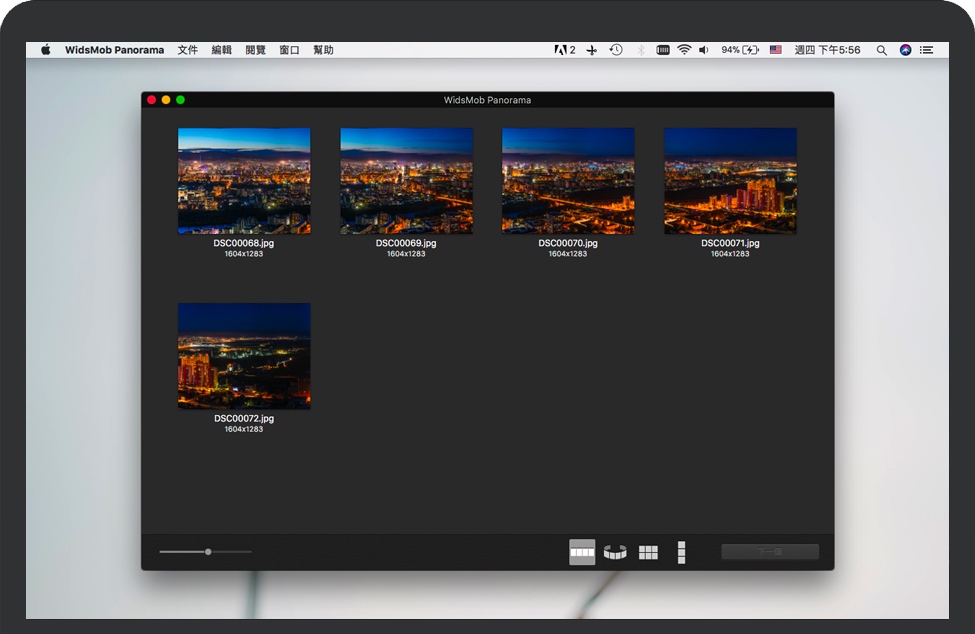Select the DSC00071.jpg thumbnail

[730, 181]
